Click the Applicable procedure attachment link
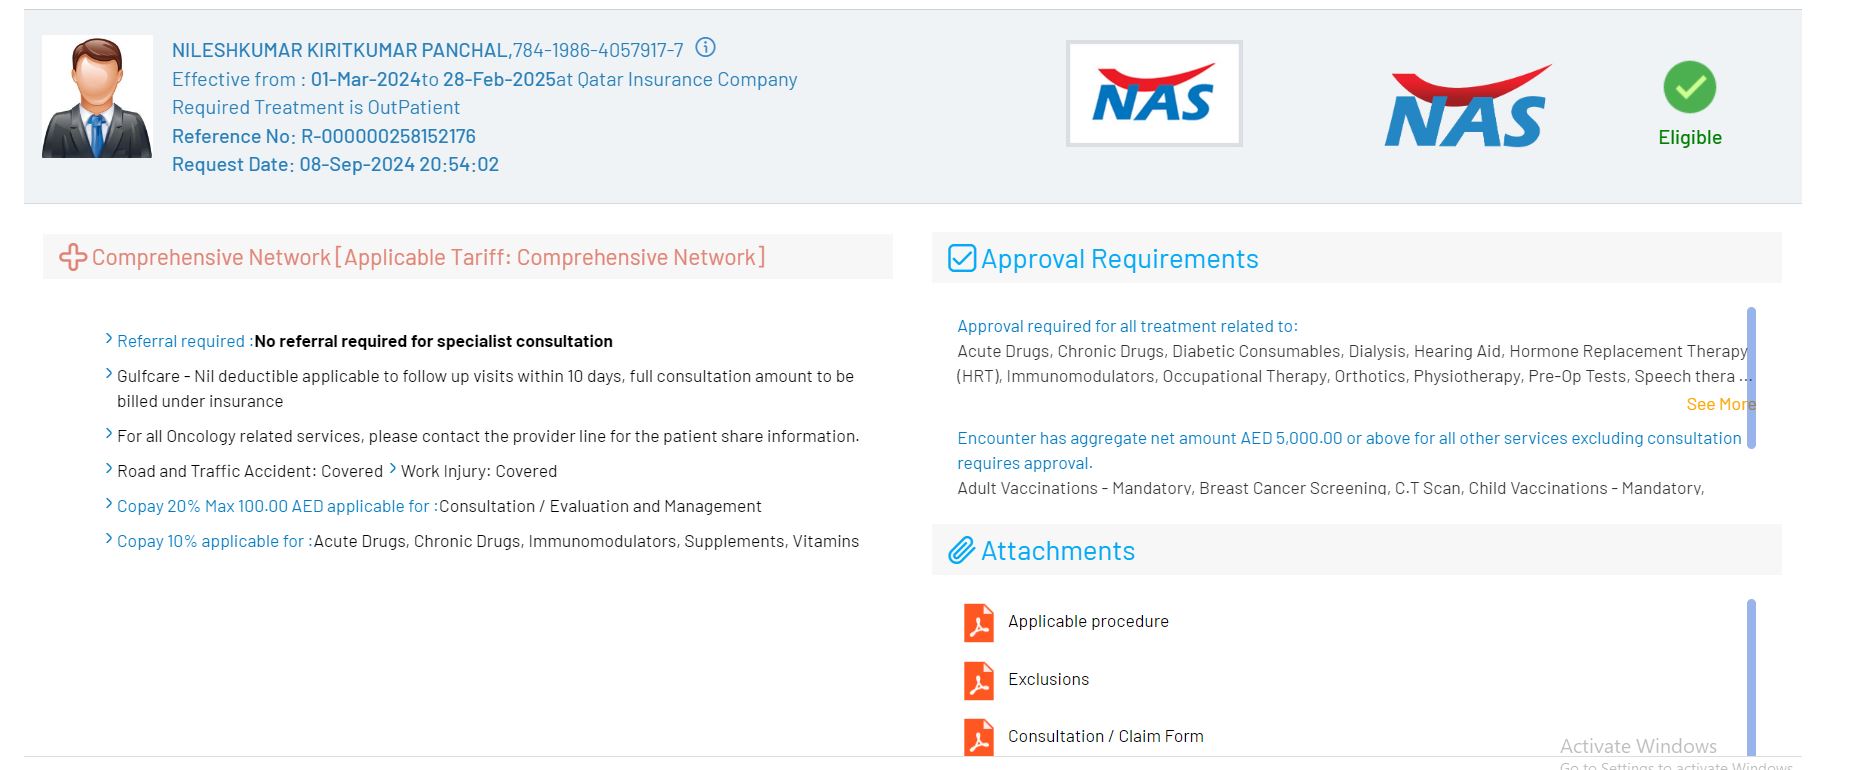This screenshot has height=770, width=1863. tap(1088, 622)
